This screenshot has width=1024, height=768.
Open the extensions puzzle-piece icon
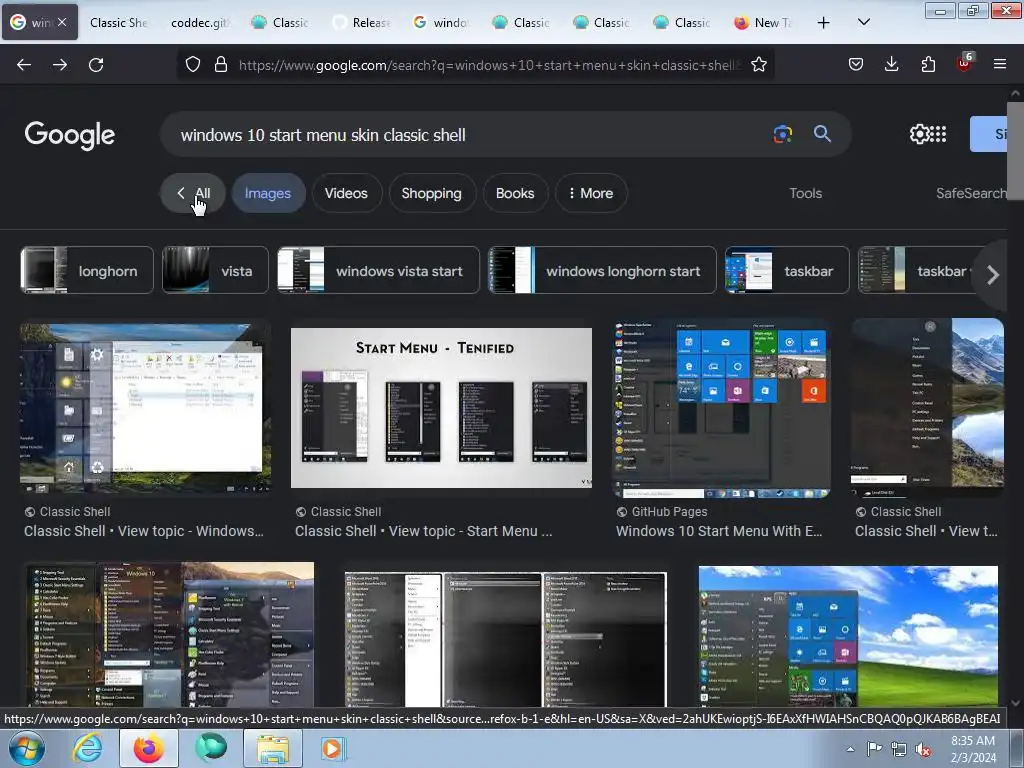pyautogui.click(x=928, y=64)
